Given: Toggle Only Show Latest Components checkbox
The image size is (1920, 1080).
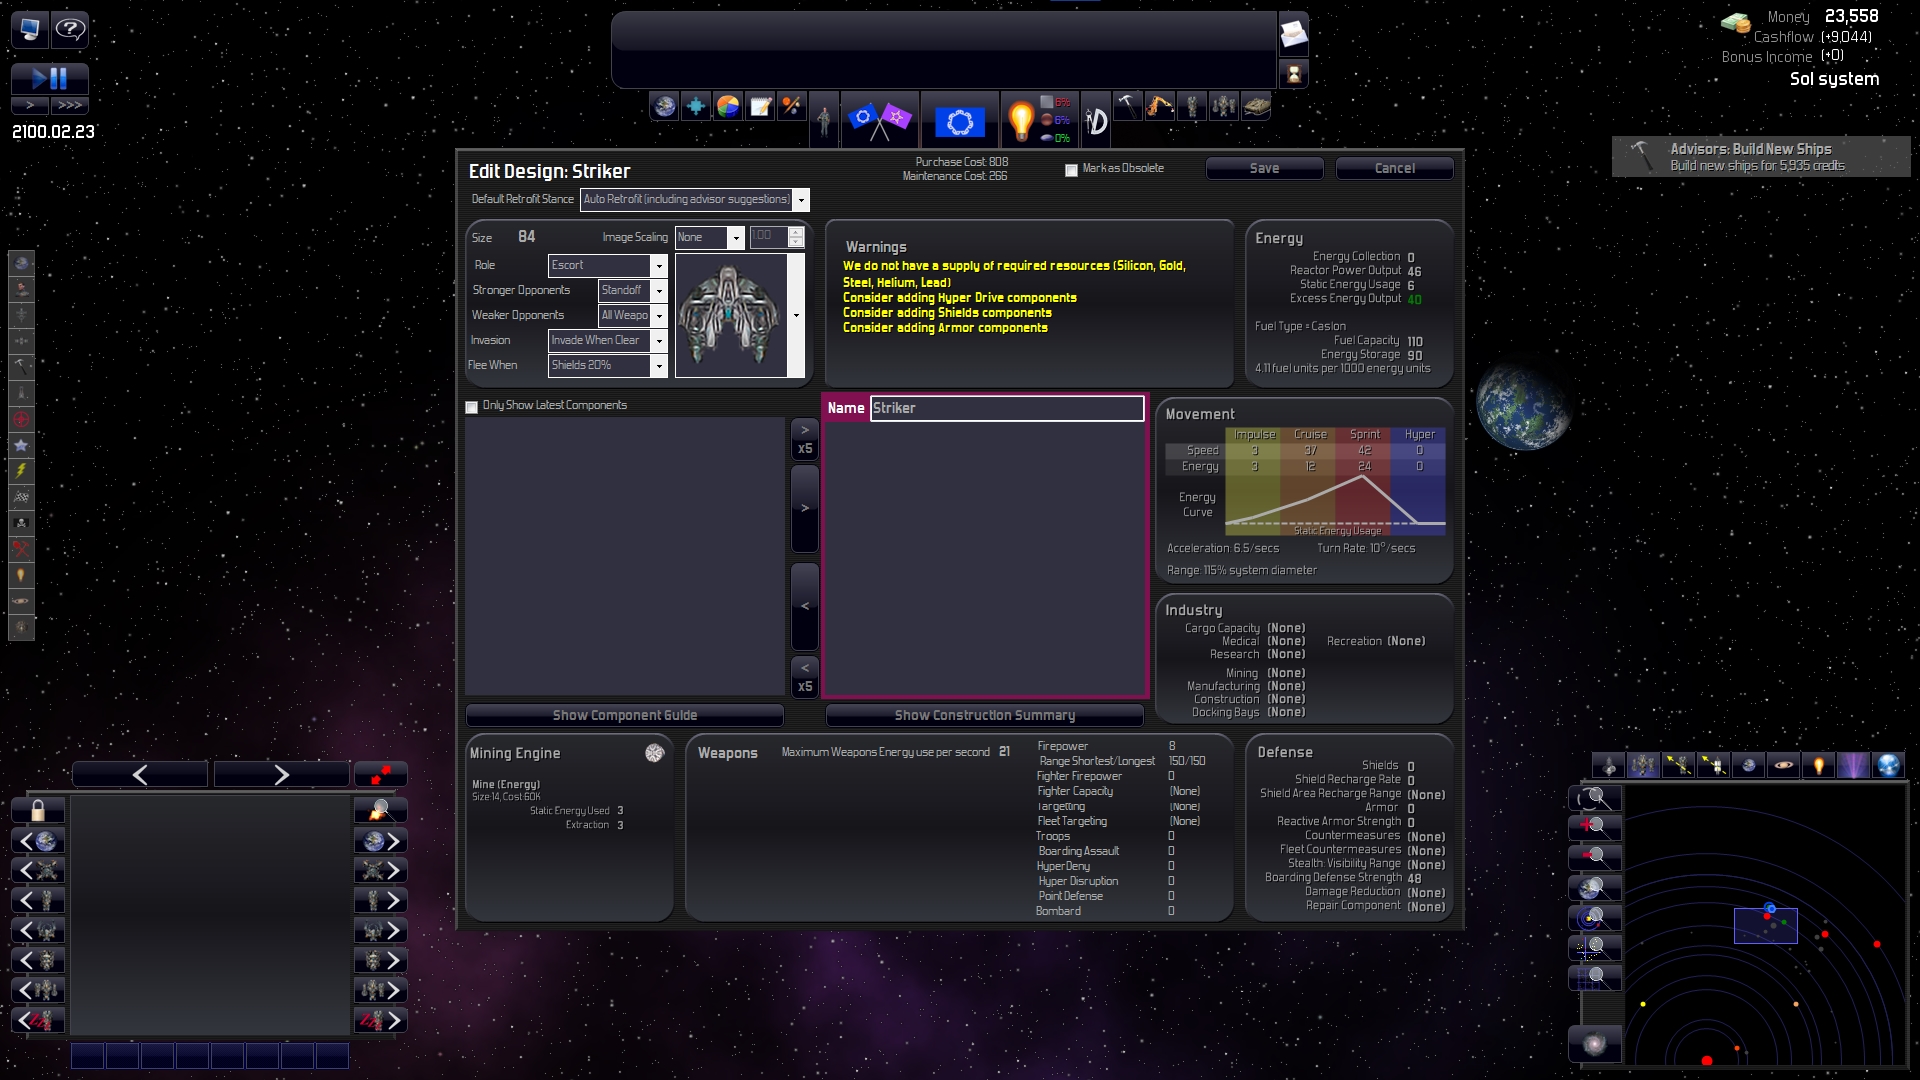Looking at the screenshot, I should [x=472, y=407].
